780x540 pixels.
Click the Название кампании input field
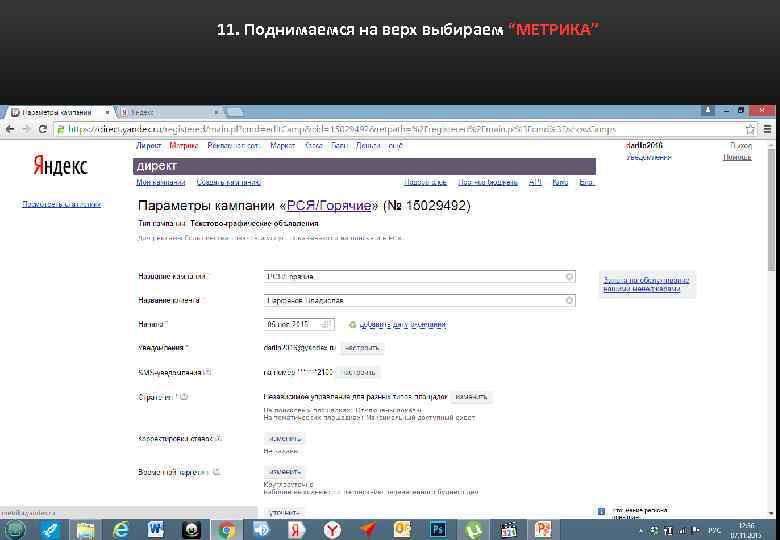pyautogui.click(x=419, y=276)
